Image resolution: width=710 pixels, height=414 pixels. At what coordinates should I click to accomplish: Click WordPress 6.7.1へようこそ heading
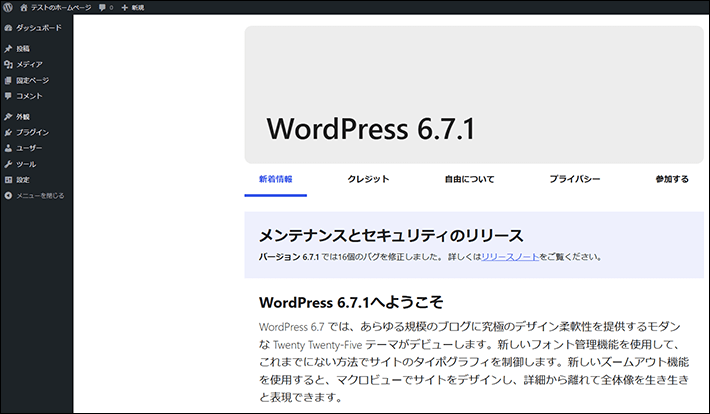tap(351, 303)
